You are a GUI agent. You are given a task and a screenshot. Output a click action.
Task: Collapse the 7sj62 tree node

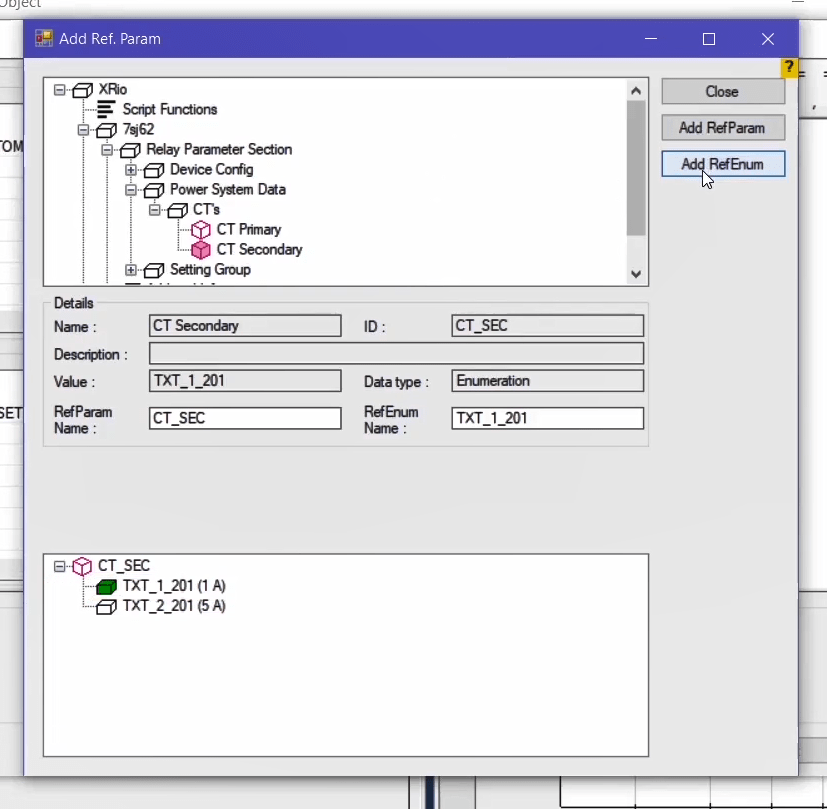(84, 130)
